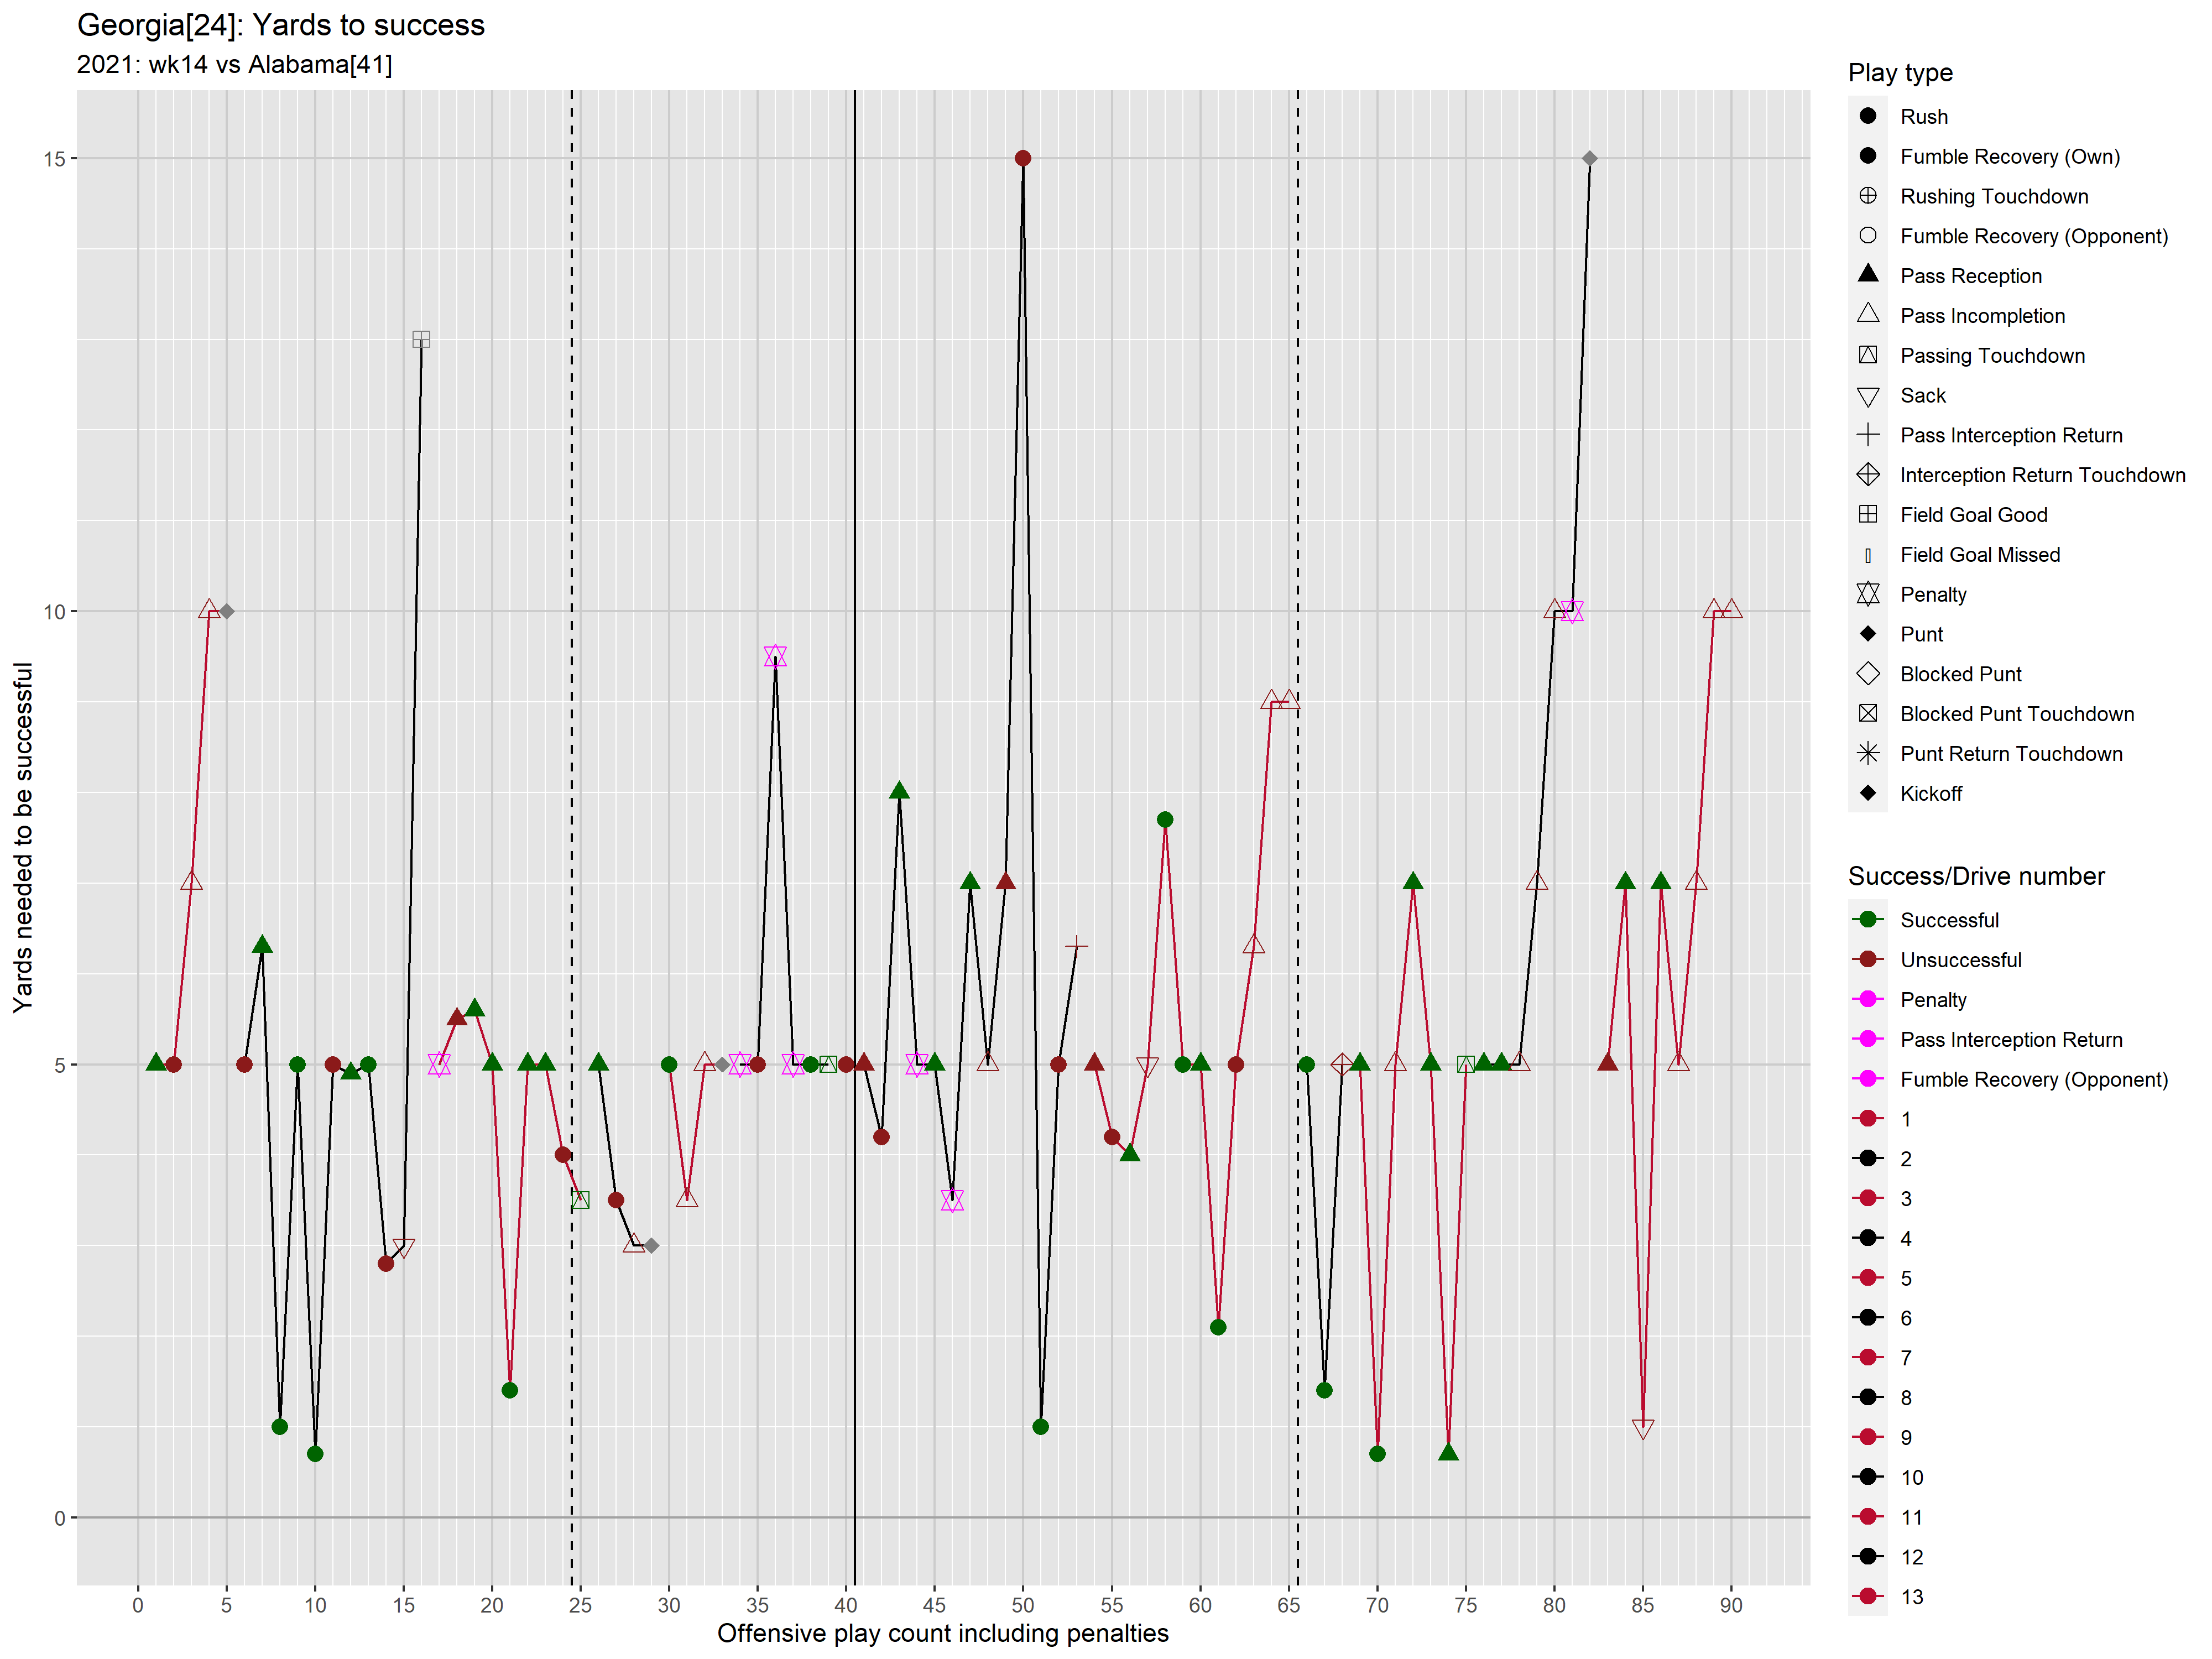Click the 'Interception Return Touchdown' legend label

click(x=2043, y=475)
